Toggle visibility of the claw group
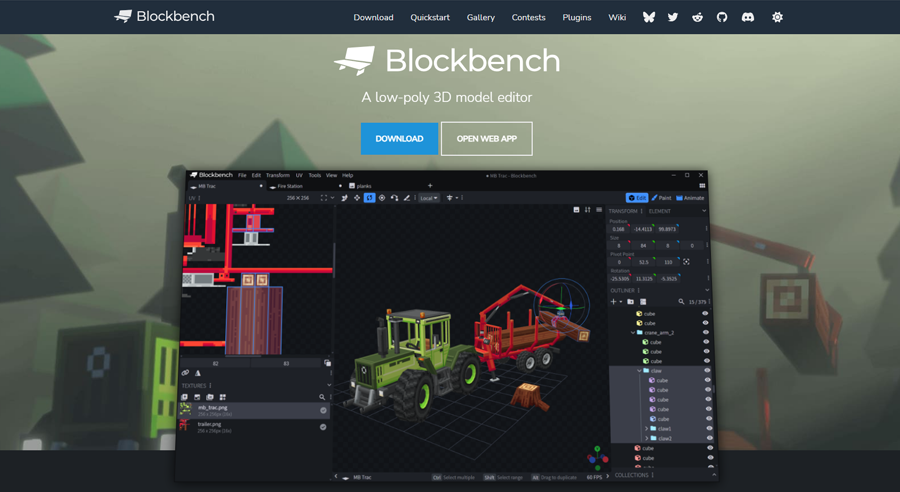The width and height of the screenshot is (900, 492). (x=706, y=371)
